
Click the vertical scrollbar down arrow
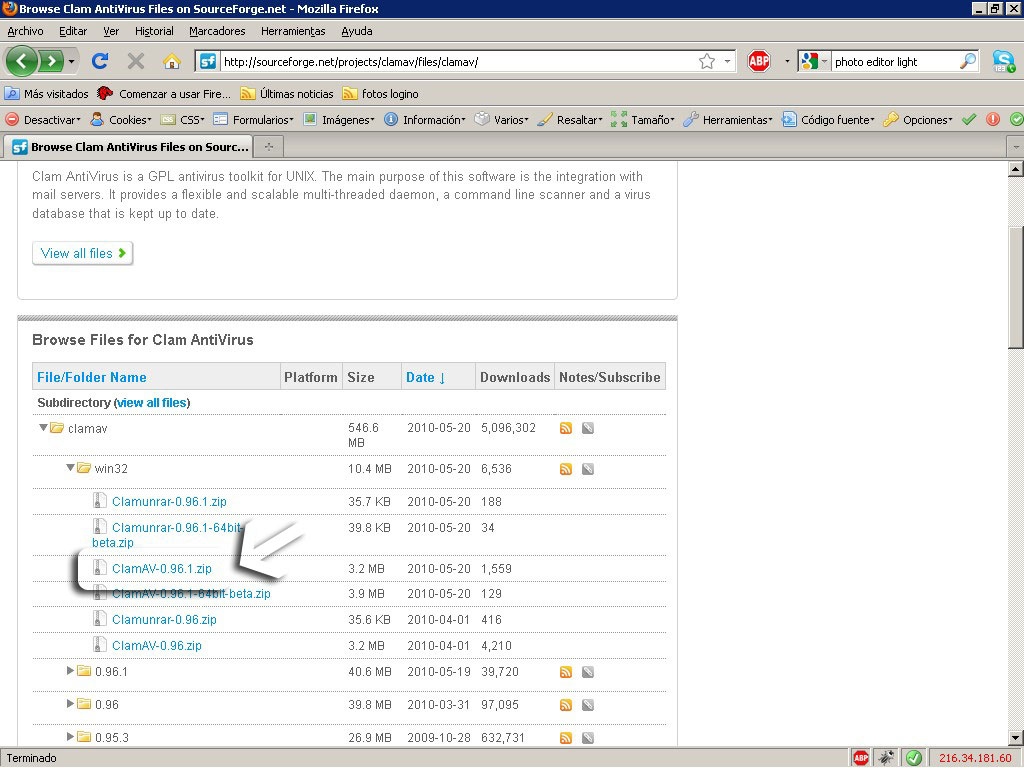click(1016, 738)
